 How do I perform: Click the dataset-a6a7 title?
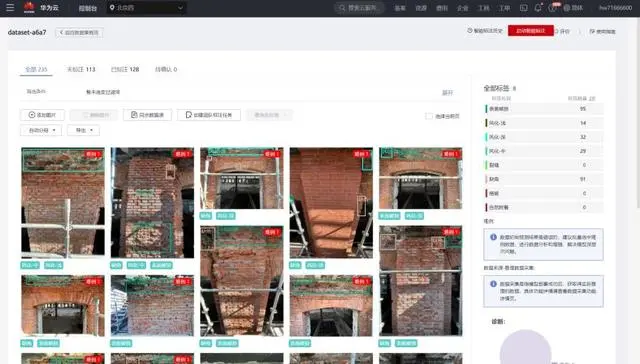pos(27,32)
